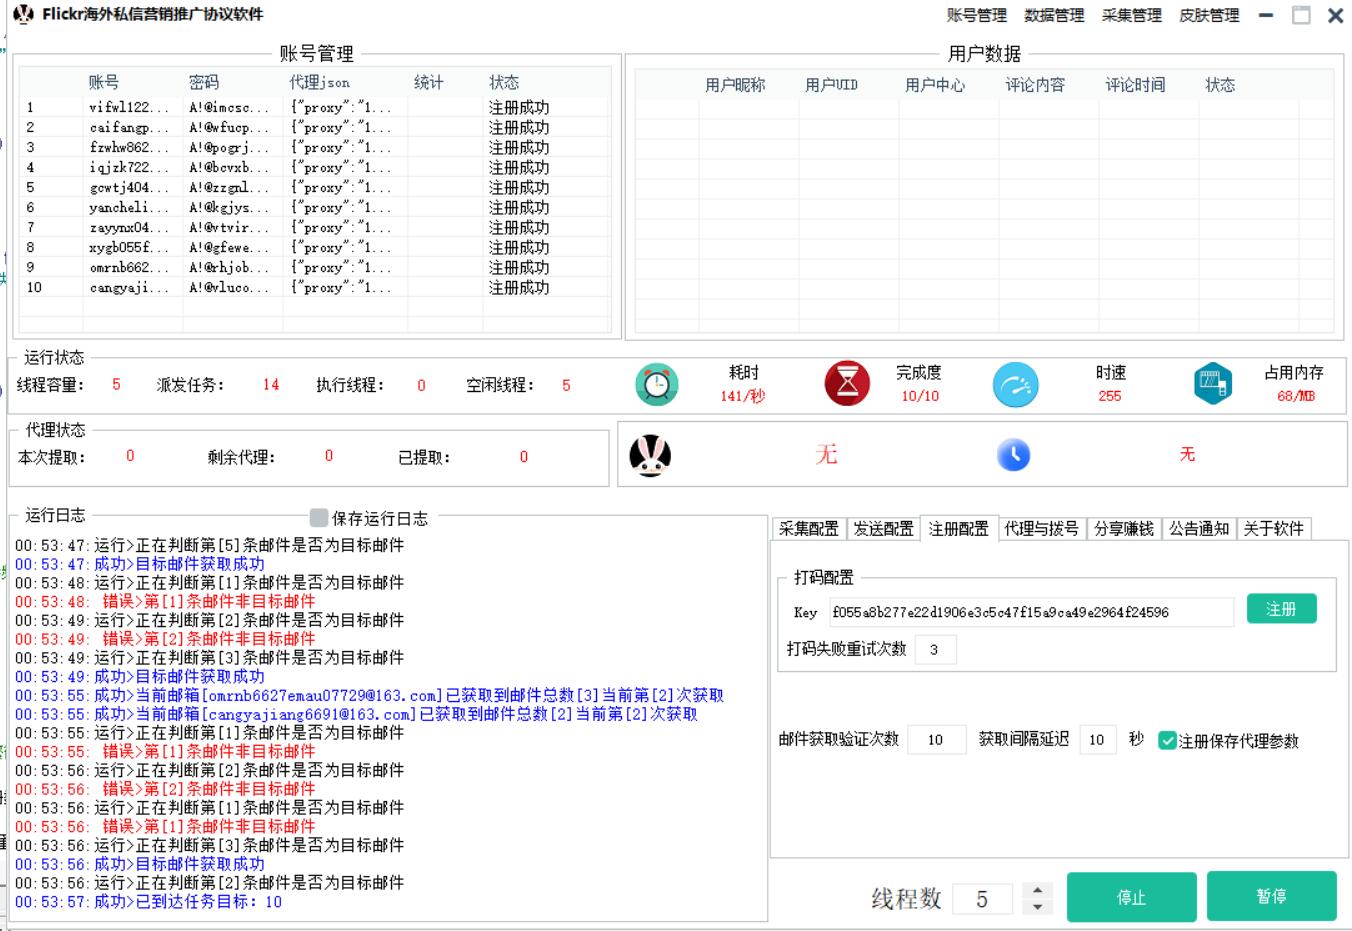Click the memory usage hexagon icon

[1212, 384]
